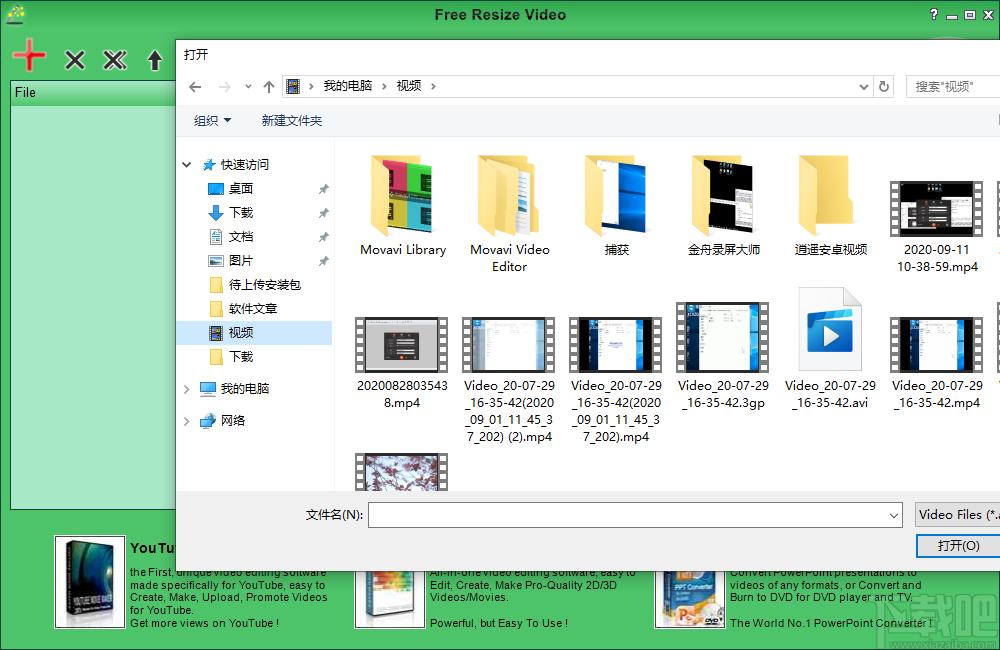
Task: Open 待上传安装包 folder in sidebar
Action: 264,284
